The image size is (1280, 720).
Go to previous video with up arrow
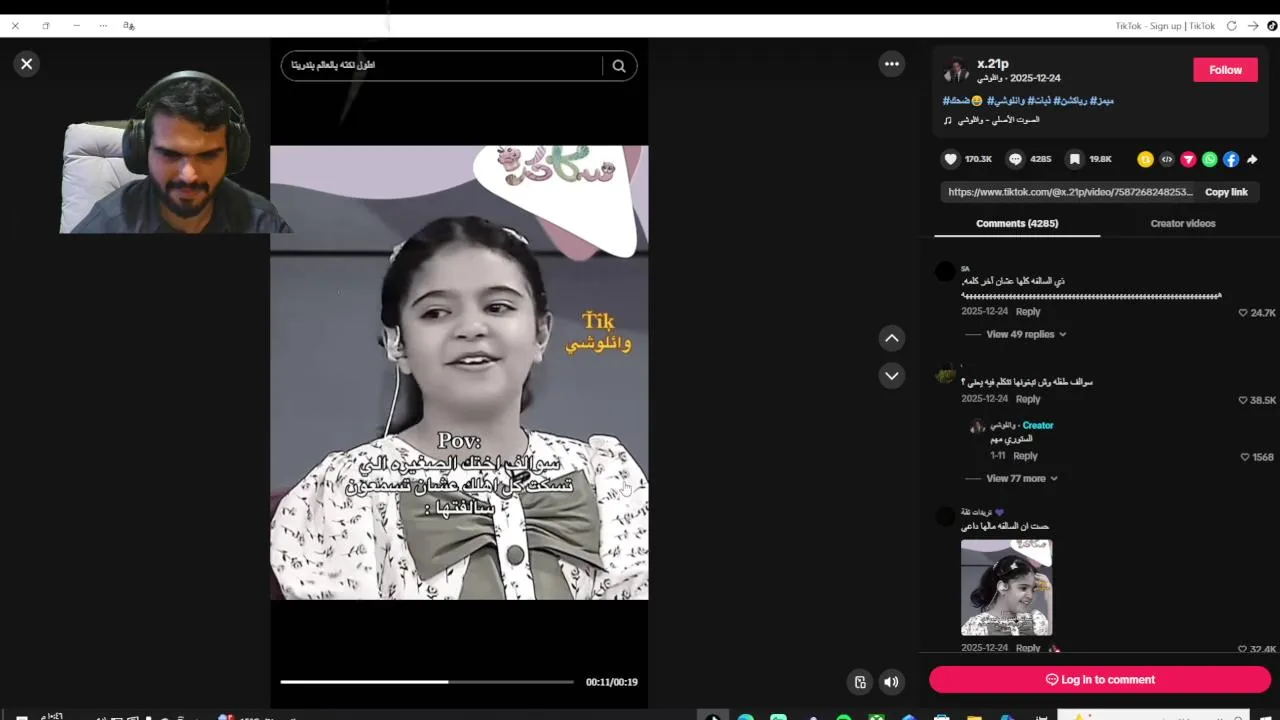892,338
